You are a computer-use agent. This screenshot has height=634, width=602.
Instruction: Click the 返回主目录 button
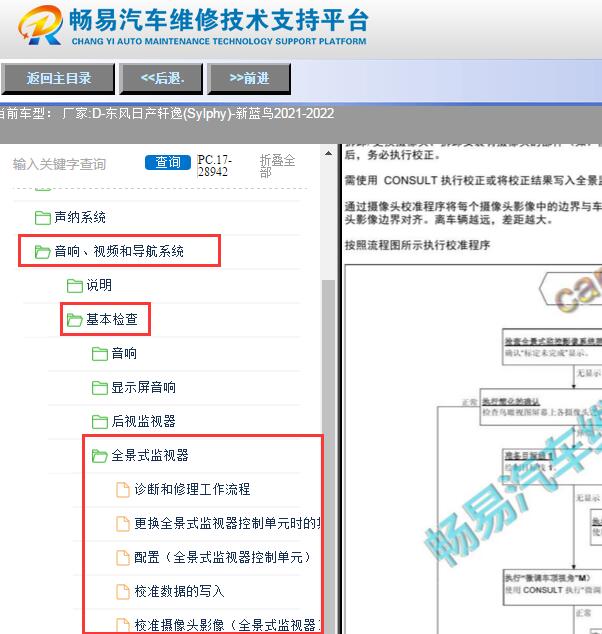[x=58, y=78]
